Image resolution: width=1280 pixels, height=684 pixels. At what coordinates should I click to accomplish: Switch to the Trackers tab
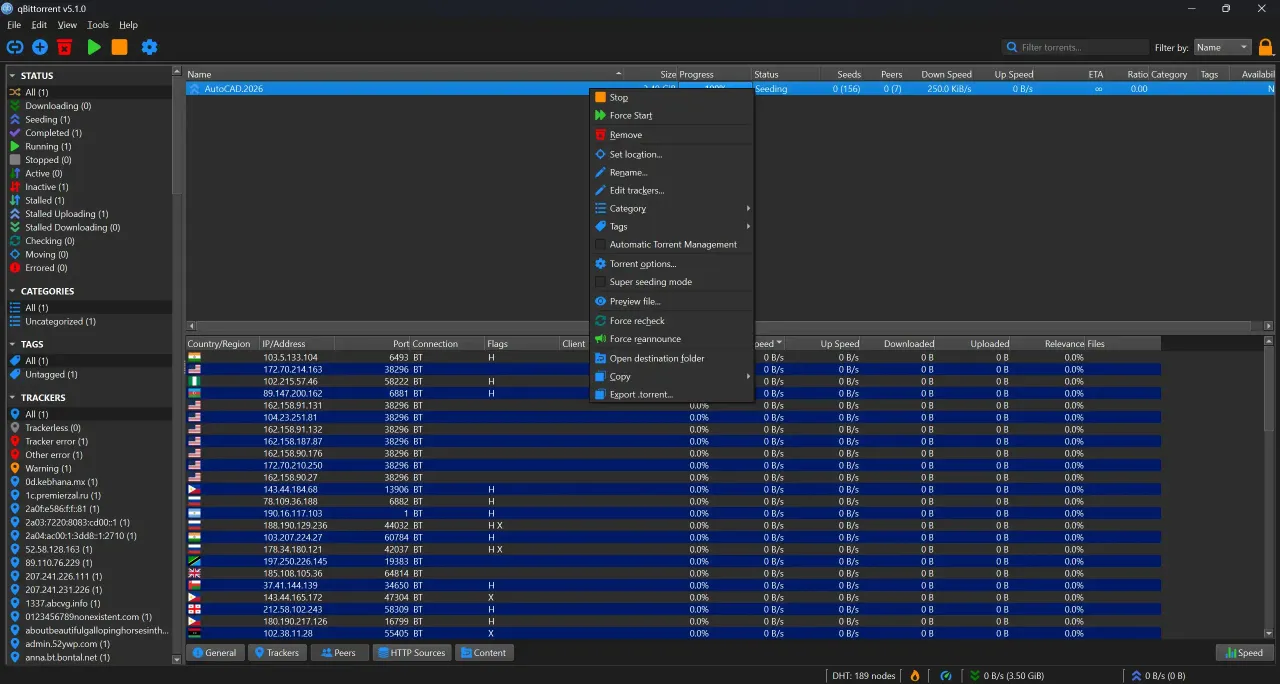point(276,653)
